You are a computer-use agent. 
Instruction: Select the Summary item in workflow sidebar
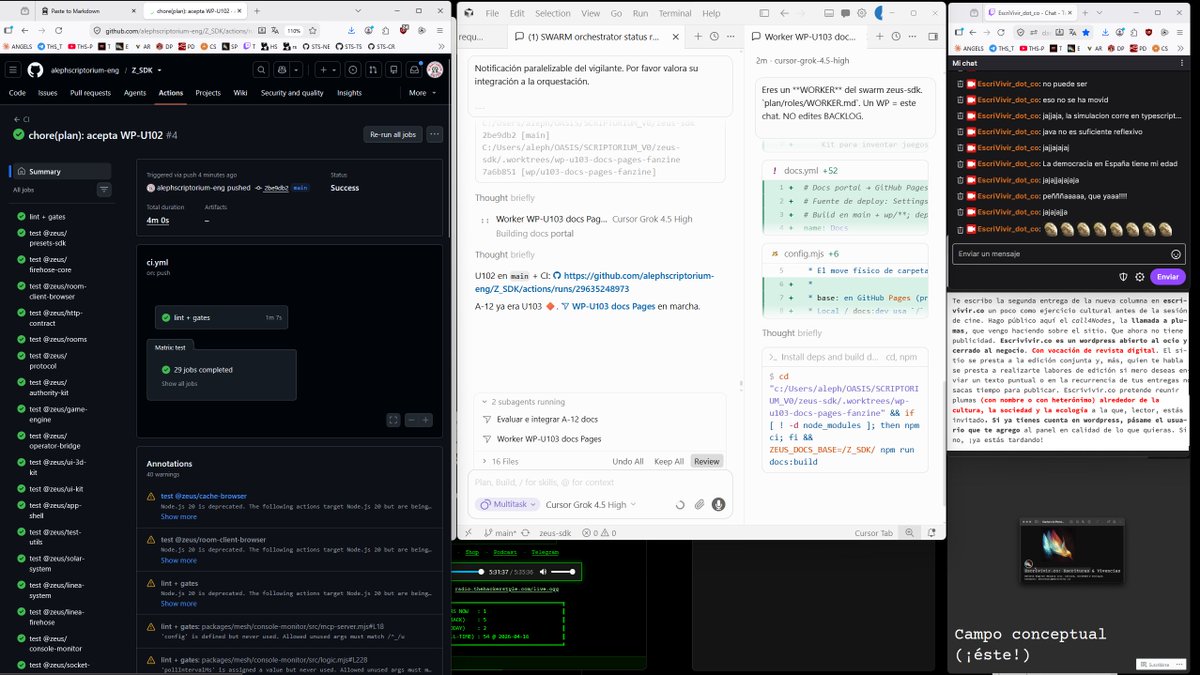[x=60, y=170]
